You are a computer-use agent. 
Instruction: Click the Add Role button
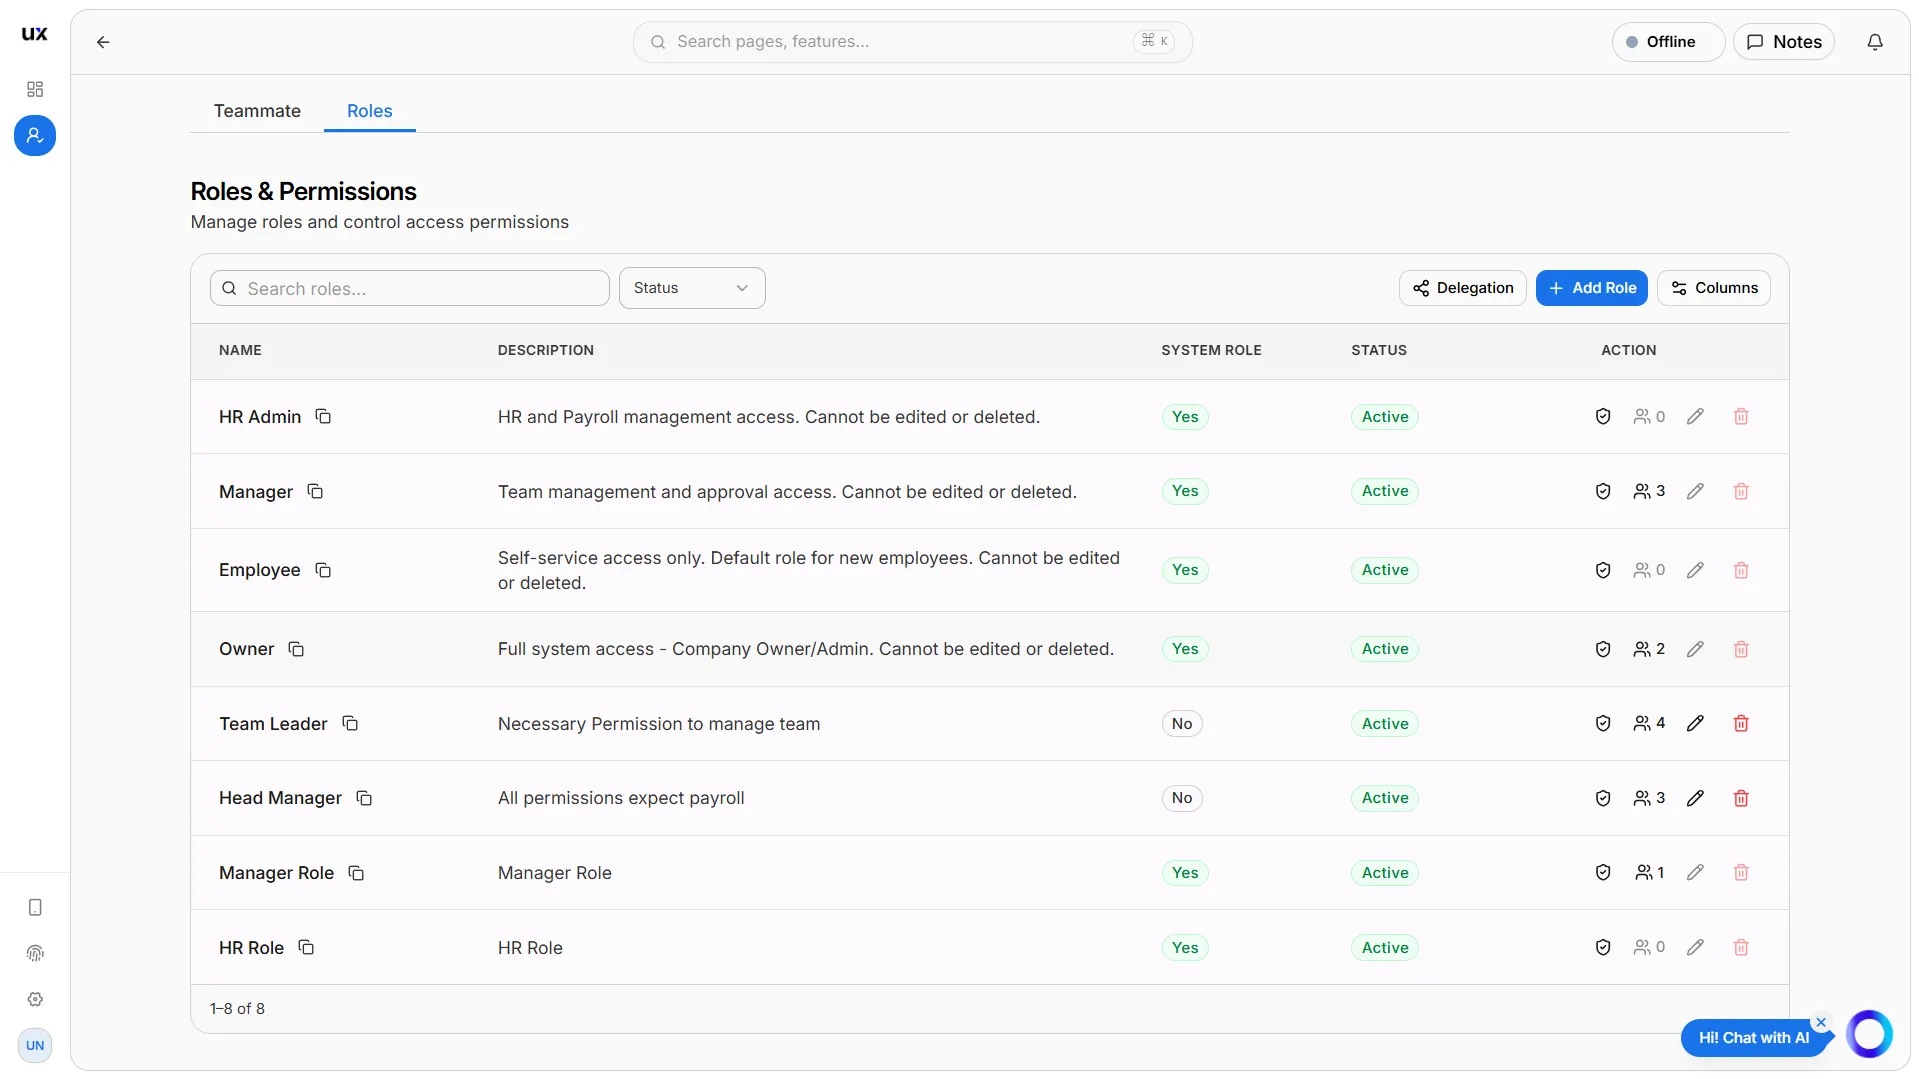point(1591,288)
